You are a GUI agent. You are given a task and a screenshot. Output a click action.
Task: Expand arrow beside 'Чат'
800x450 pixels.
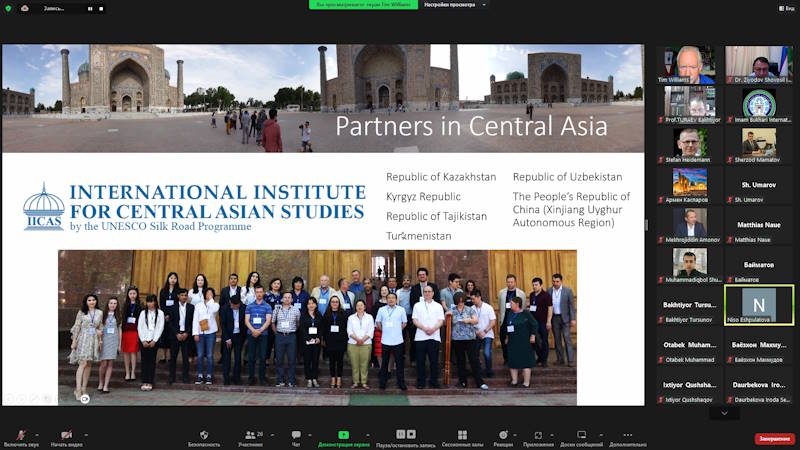click(309, 435)
